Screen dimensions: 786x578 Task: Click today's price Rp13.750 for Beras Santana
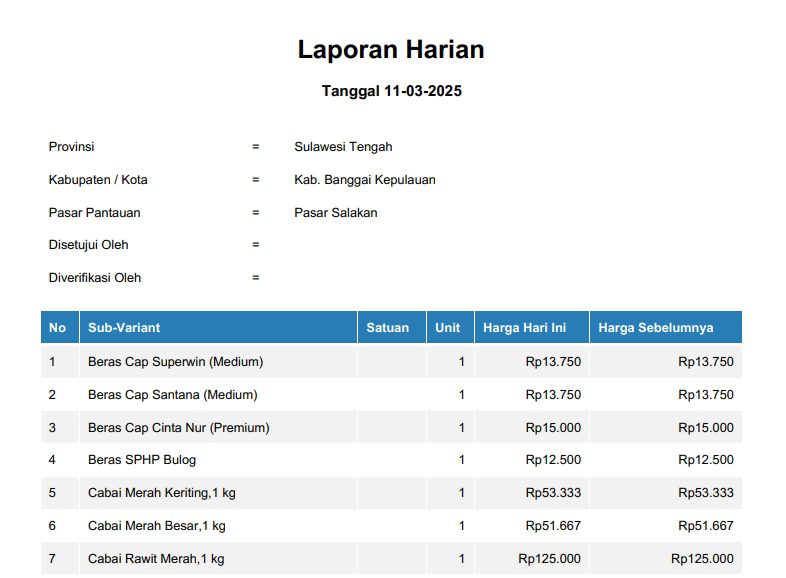coord(553,395)
